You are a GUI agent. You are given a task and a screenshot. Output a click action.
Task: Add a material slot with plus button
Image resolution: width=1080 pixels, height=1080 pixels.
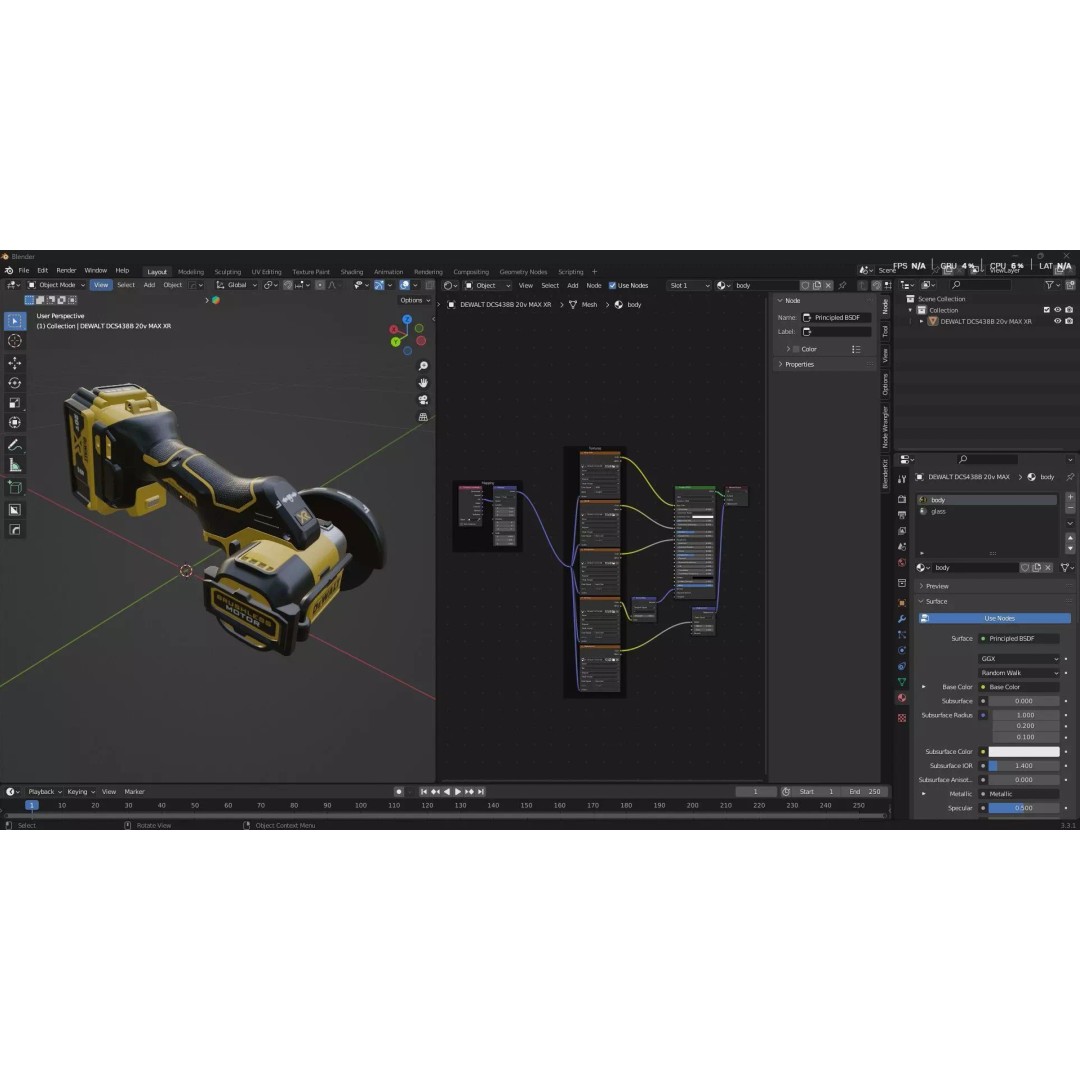coord(1070,497)
